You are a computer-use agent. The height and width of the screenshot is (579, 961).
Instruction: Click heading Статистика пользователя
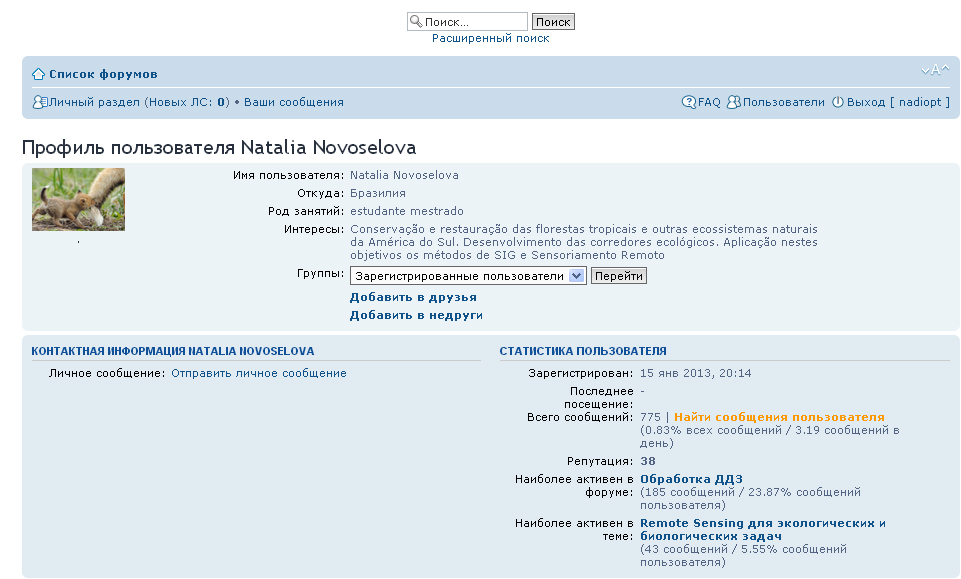point(583,351)
